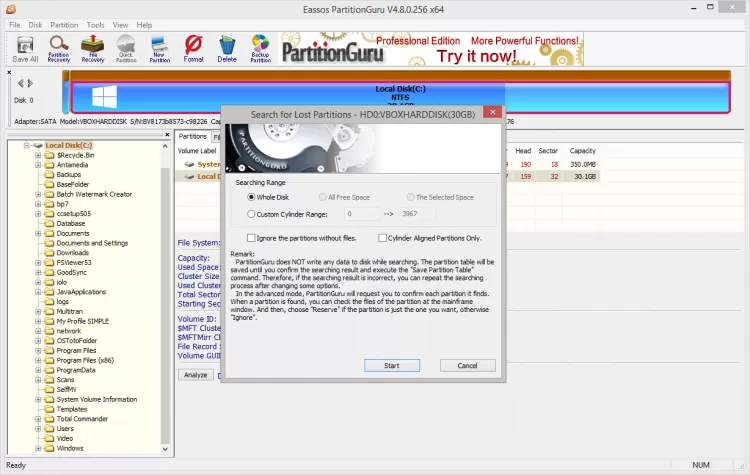Click the Templates folder icon
The image size is (750, 475).
click(49, 409)
